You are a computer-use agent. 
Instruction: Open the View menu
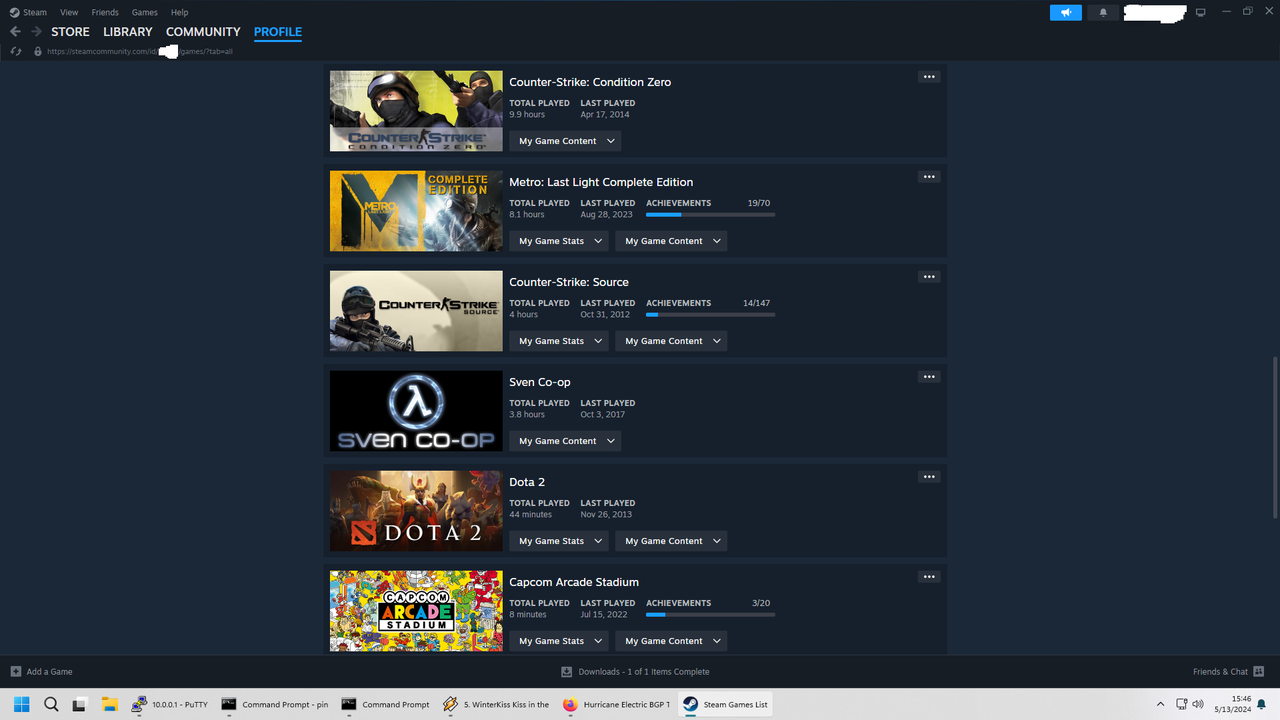69,12
